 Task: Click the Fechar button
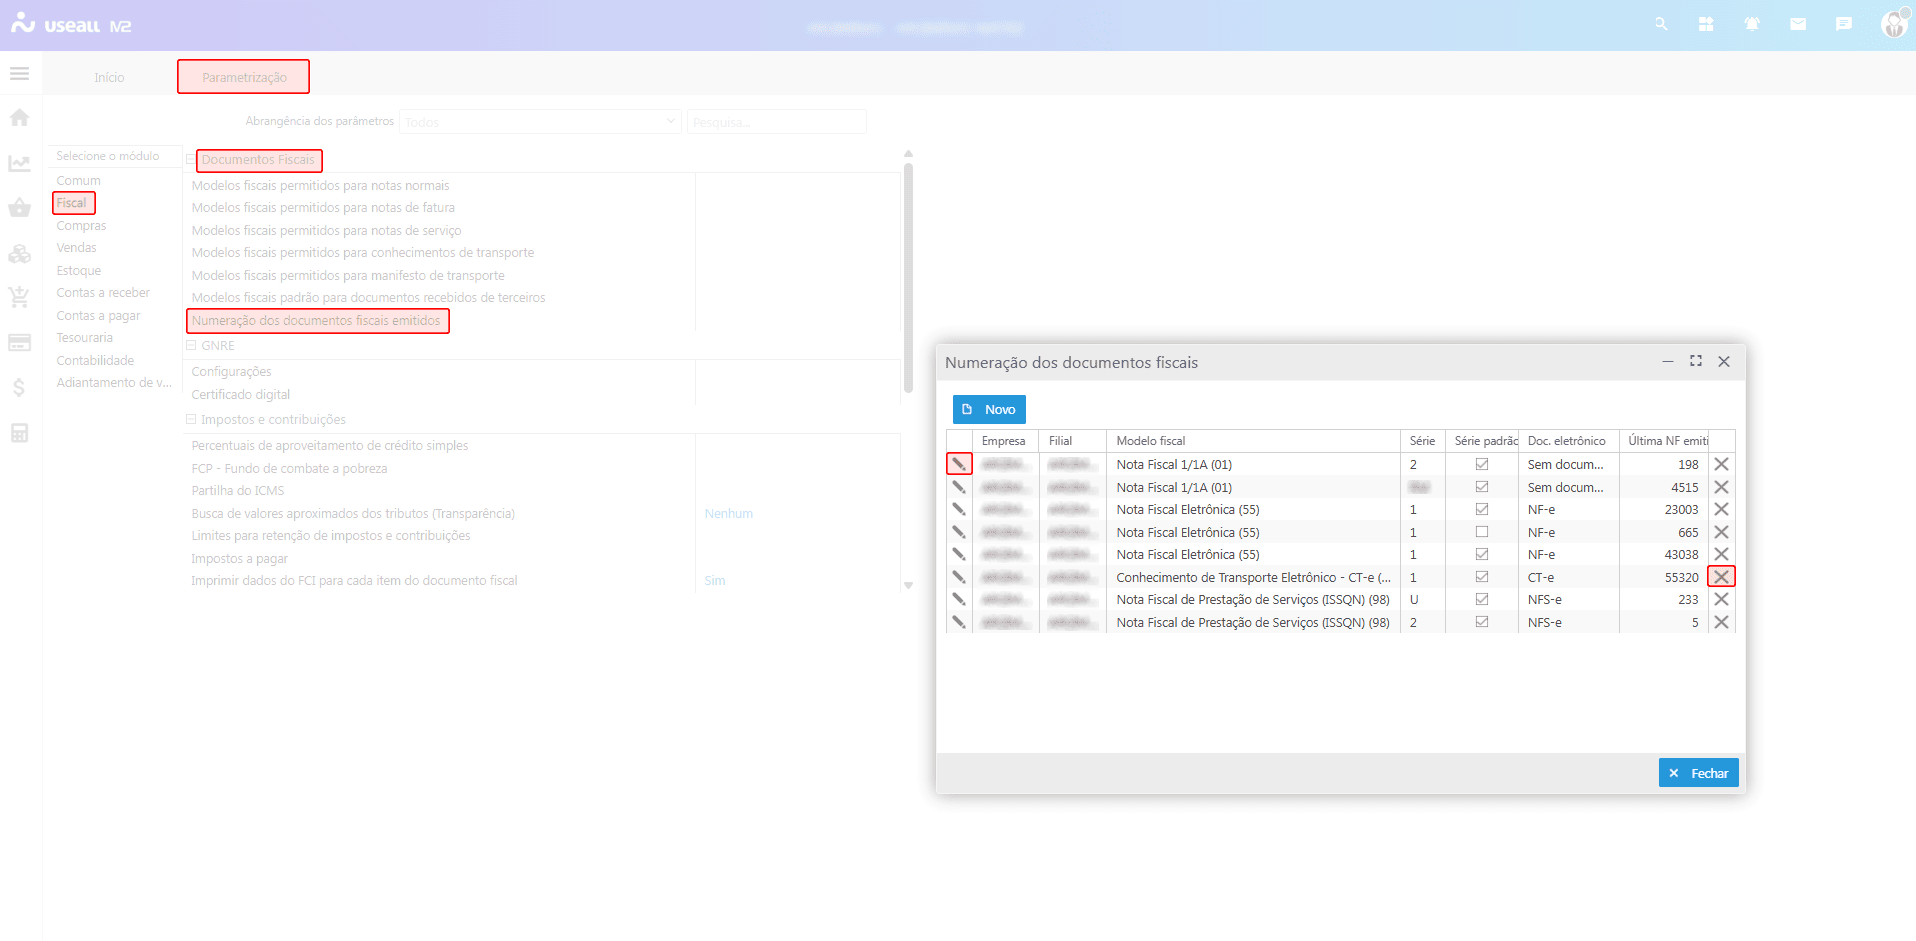(x=1698, y=773)
